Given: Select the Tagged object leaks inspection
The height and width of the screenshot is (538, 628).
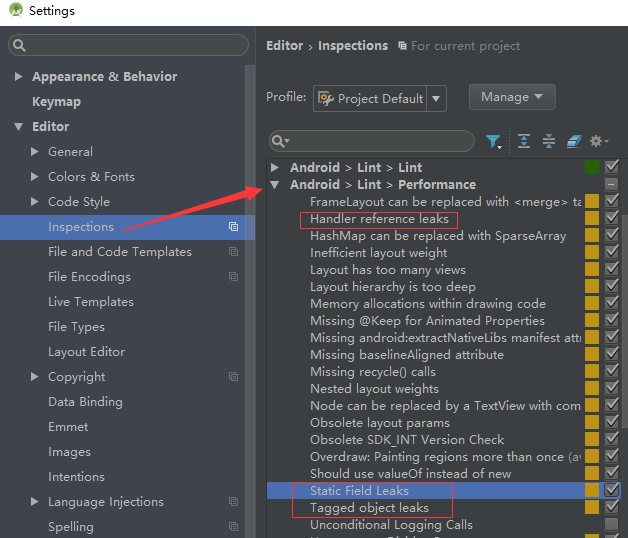Looking at the screenshot, I should (369, 508).
